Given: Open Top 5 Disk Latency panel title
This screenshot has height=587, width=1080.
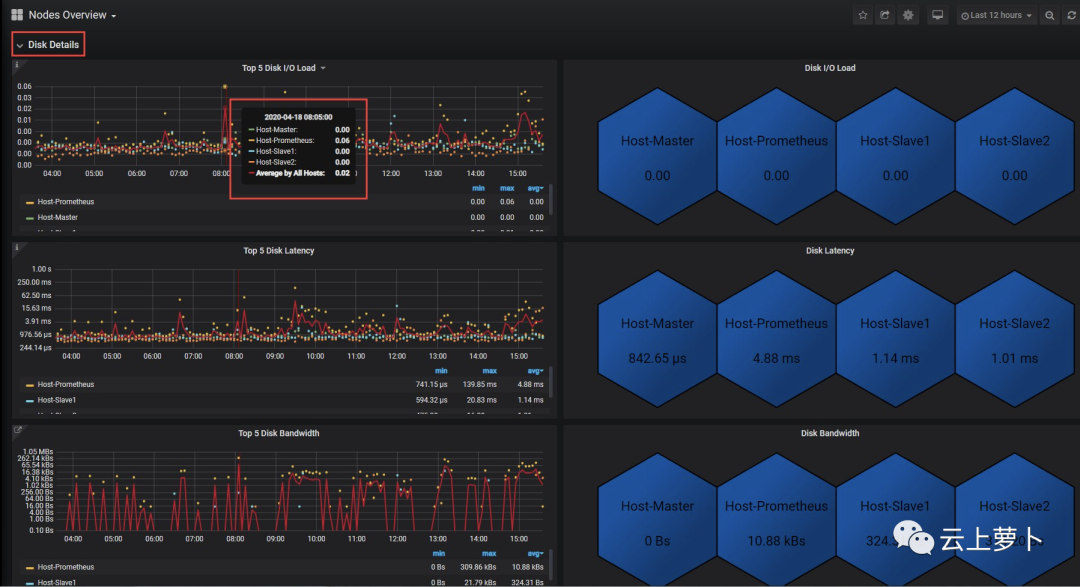Looking at the screenshot, I should tap(278, 250).
